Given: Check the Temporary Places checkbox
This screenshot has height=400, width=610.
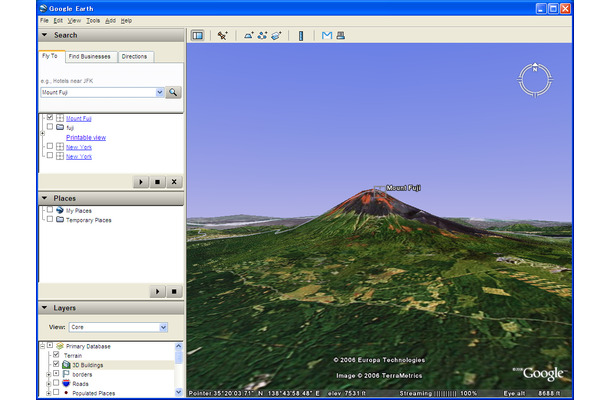Looking at the screenshot, I should tap(50, 219).
